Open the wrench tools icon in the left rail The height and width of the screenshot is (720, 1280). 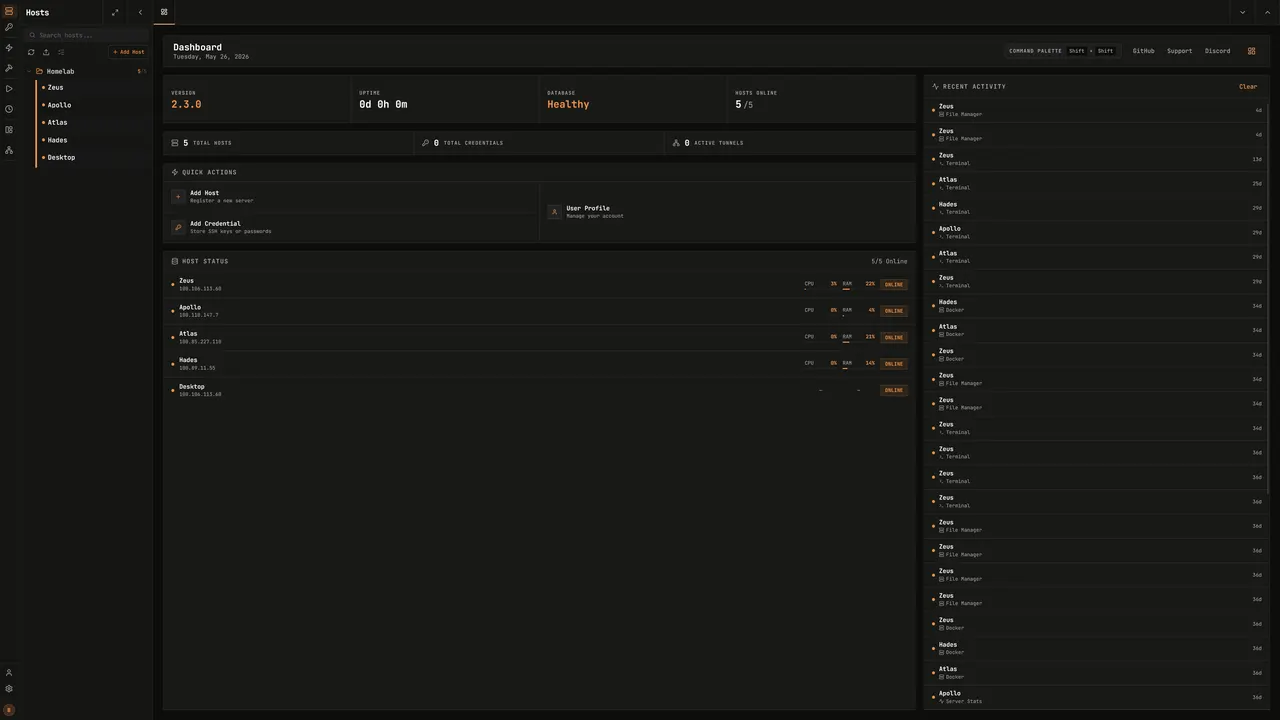(9, 68)
